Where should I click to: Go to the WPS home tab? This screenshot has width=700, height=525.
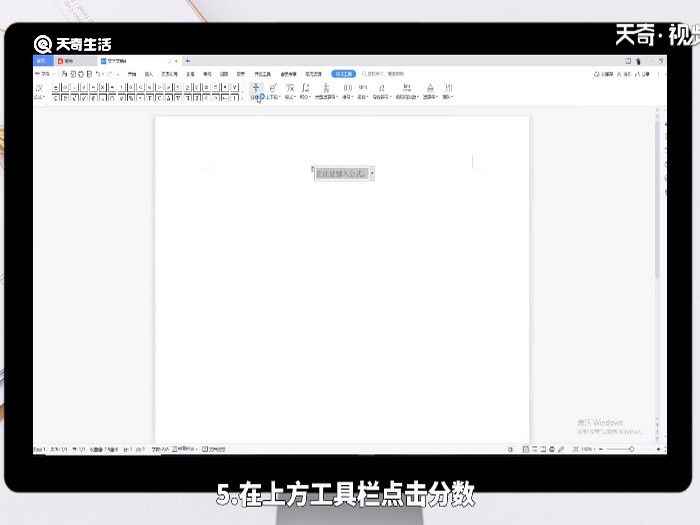[x=43, y=61]
